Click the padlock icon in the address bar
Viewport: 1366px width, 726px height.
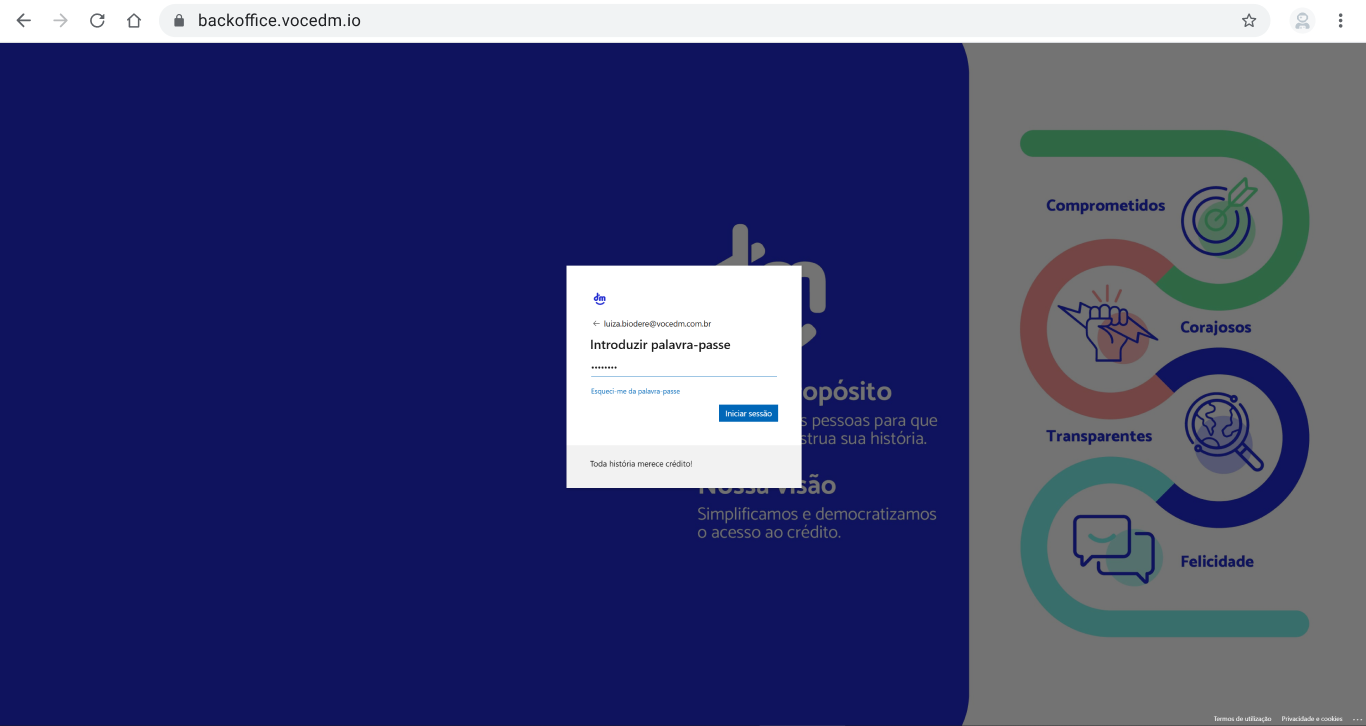point(179,20)
